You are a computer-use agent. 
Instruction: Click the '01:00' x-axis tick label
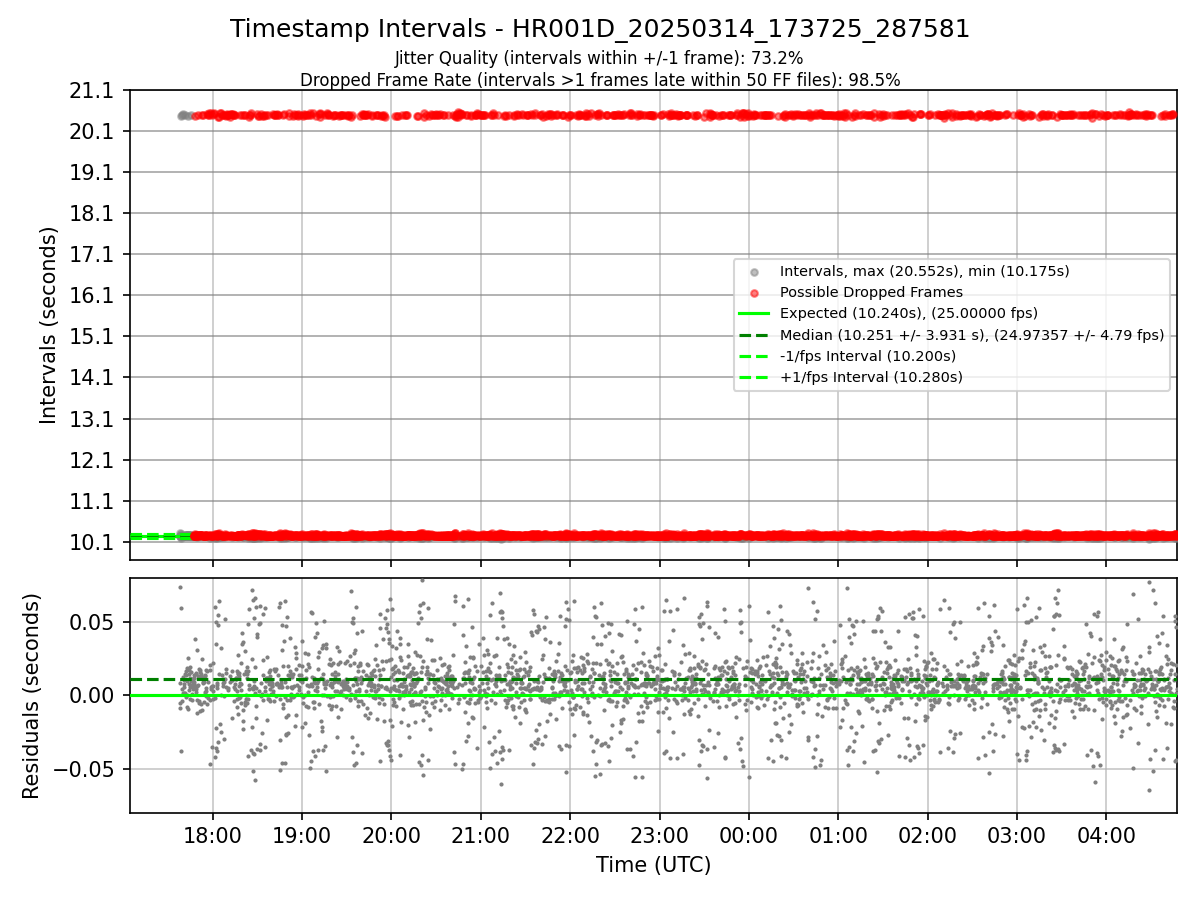pyautogui.click(x=838, y=835)
